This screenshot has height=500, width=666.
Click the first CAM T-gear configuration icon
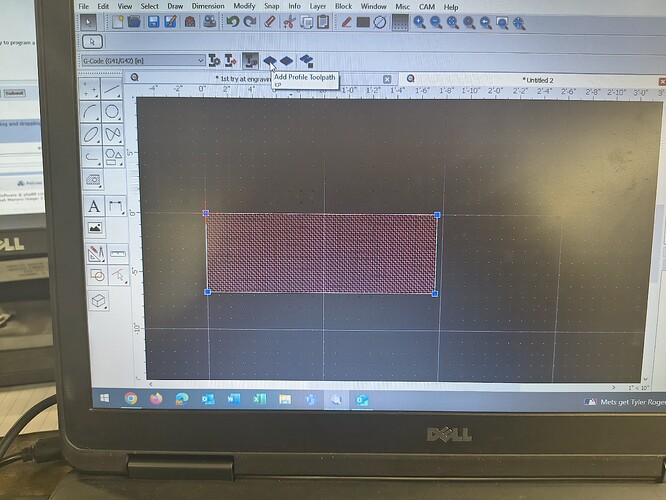click(214, 61)
